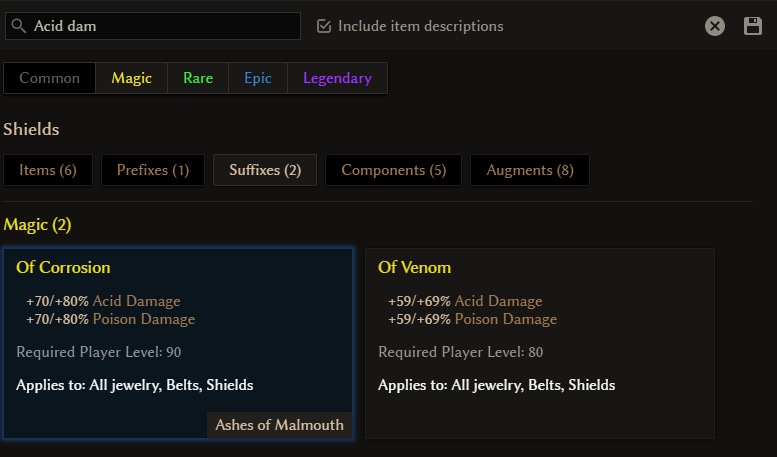This screenshot has width=777, height=457.
Task: Select the Of Corrosion suffix card
Action: coord(178,343)
